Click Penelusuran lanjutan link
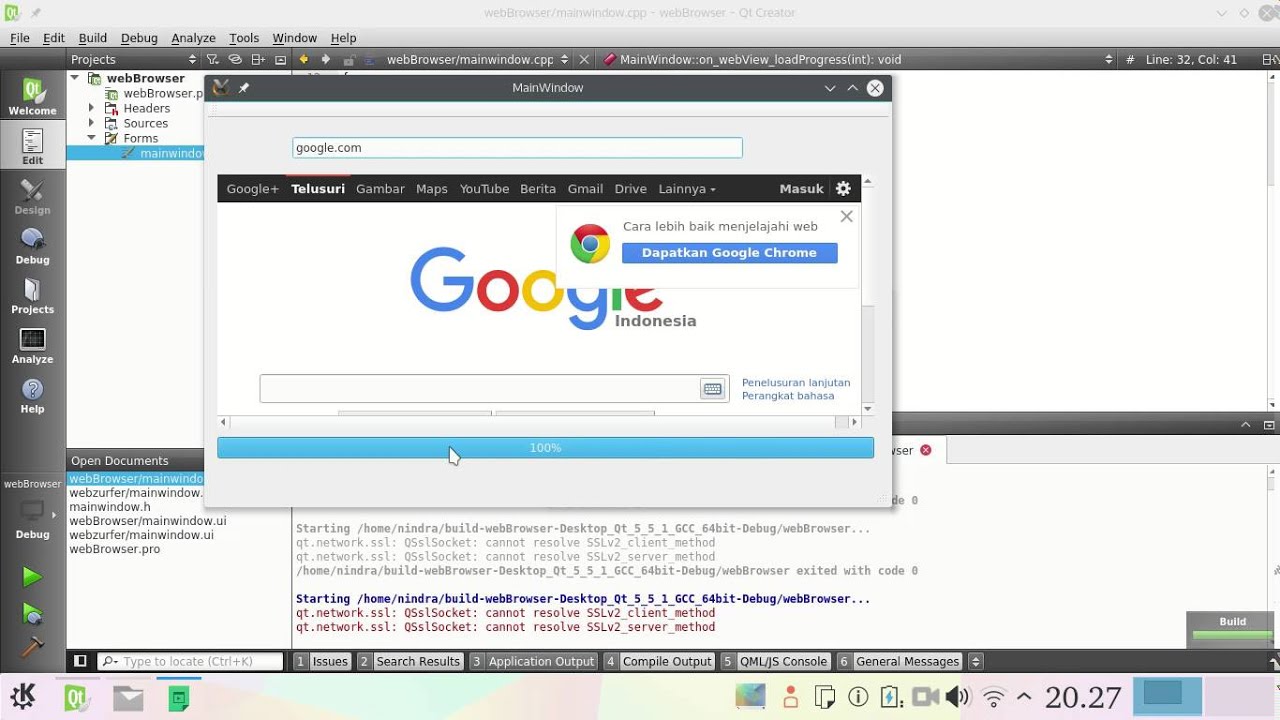The width and height of the screenshot is (1280, 720). [796, 382]
